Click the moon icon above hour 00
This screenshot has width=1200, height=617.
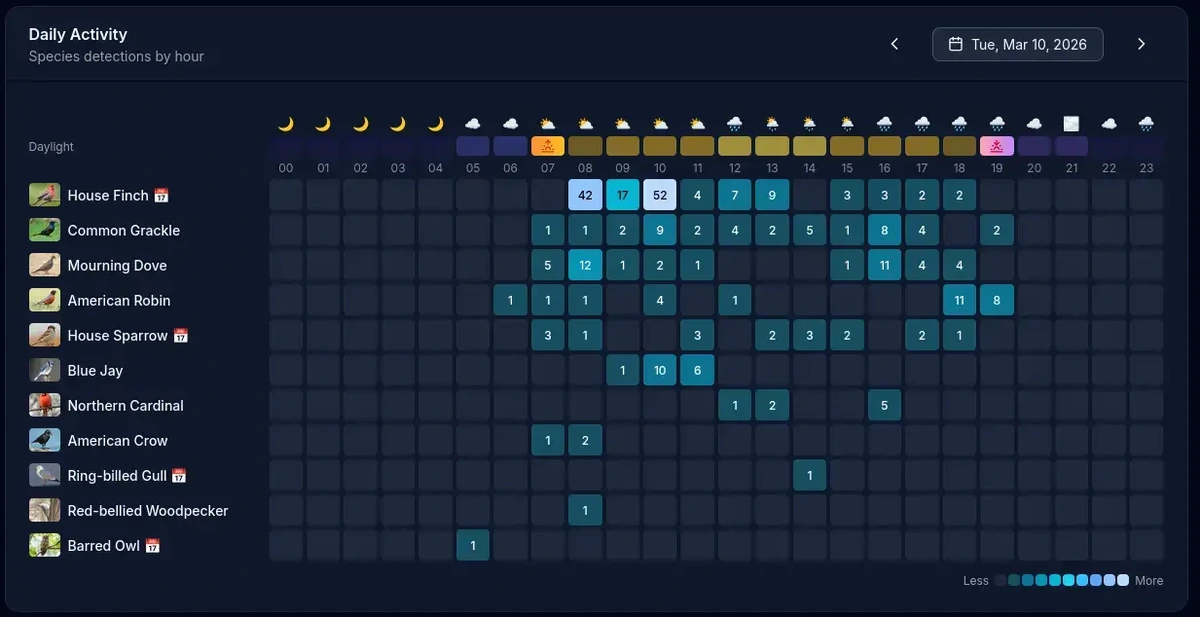(x=286, y=124)
